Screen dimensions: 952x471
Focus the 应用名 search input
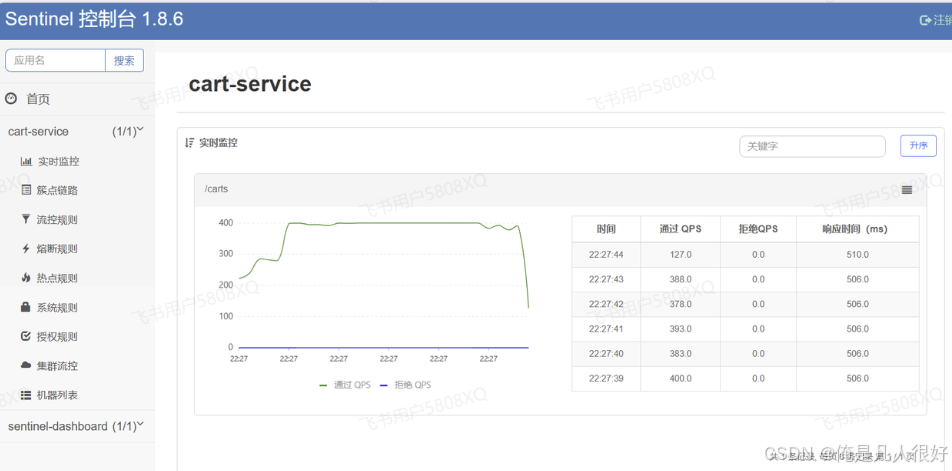[55, 61]
